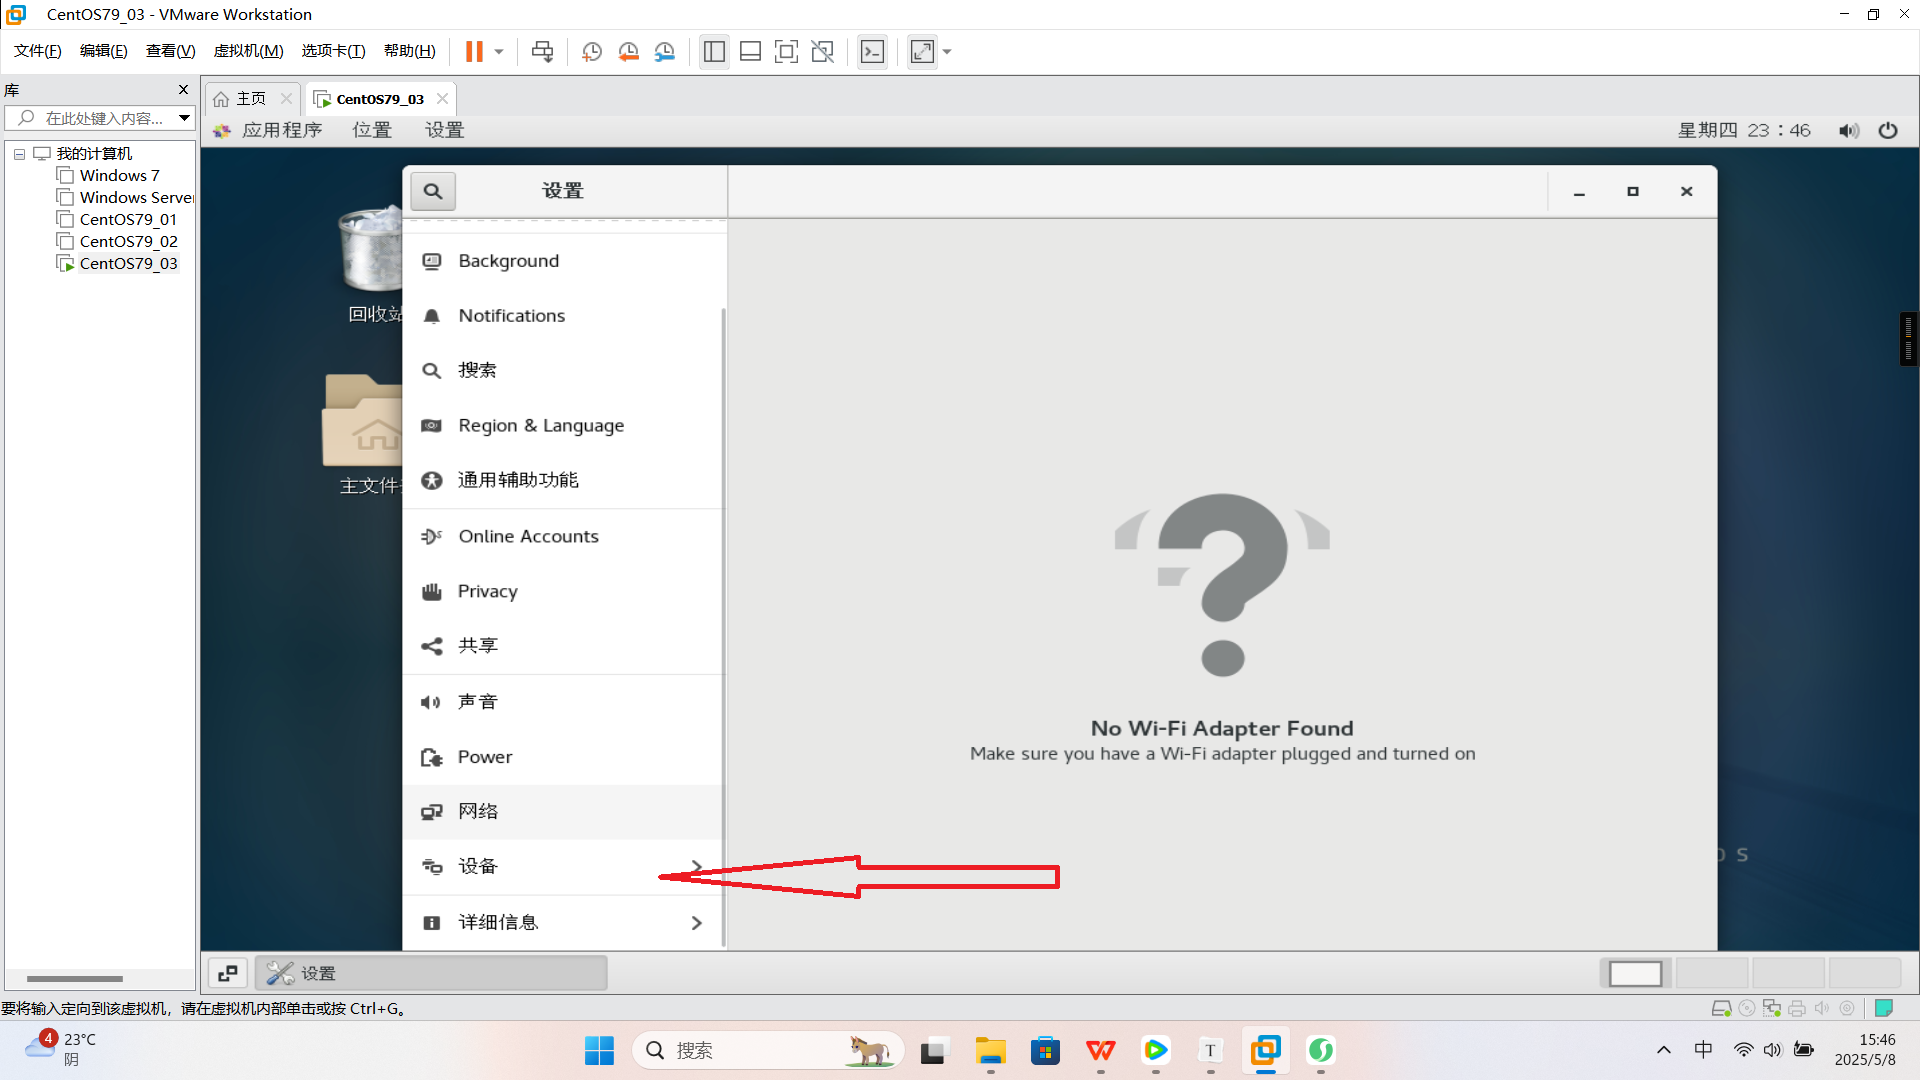Click the VMware pause virtual machine icon
This screenshot has width=1920, height=1080.
(474, 51)
